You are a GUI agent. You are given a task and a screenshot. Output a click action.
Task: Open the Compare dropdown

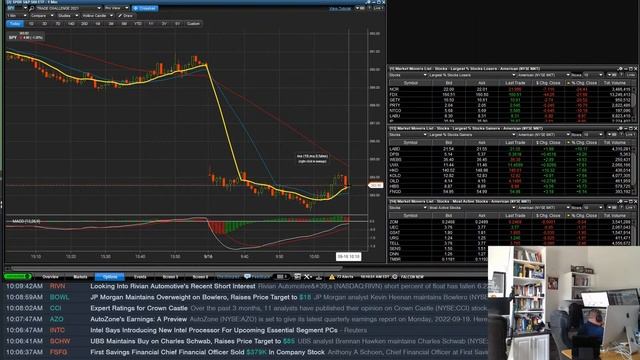click(41, 16)
